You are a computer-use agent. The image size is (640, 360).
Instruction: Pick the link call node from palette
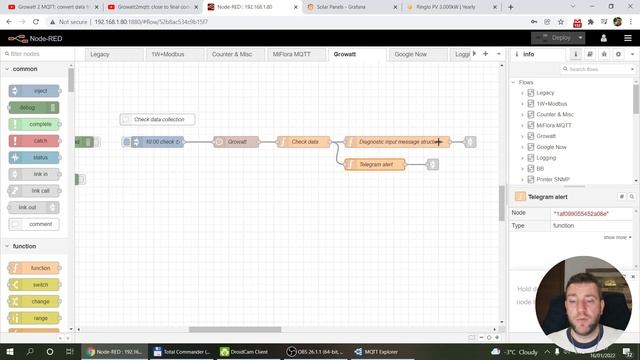tap(34, 191)
